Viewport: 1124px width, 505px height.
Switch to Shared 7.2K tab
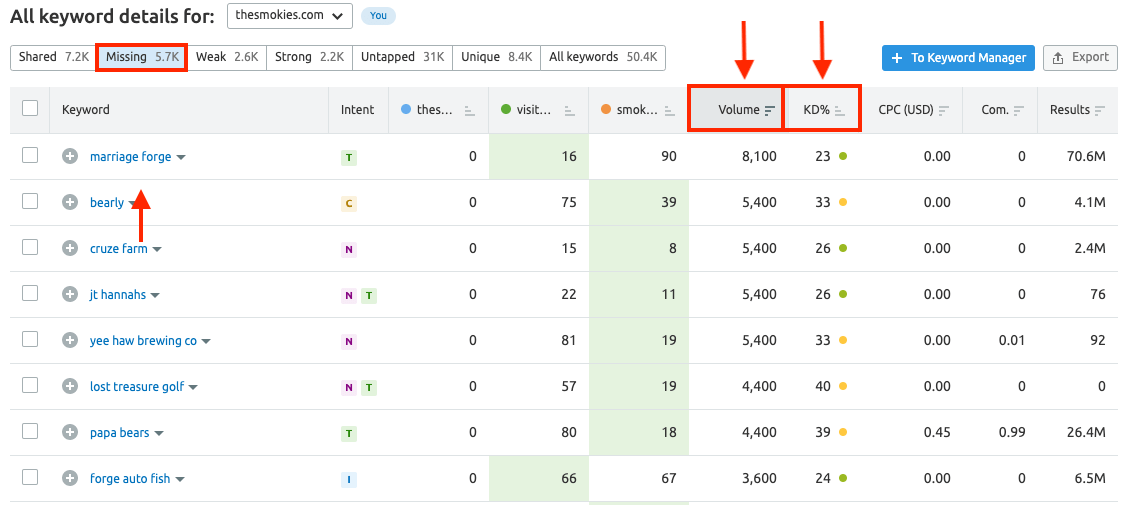pyautogui.click(x=53, y=57)
